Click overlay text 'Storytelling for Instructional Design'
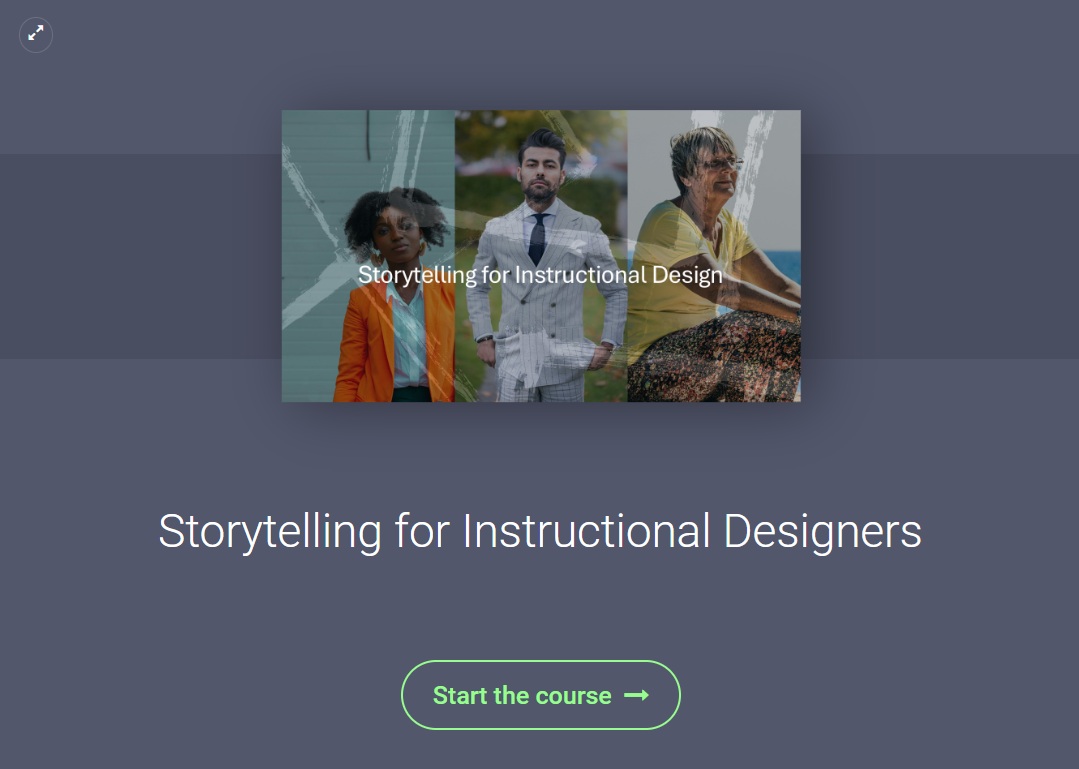This screenshot has height=769, width=1079. point(540,274)
